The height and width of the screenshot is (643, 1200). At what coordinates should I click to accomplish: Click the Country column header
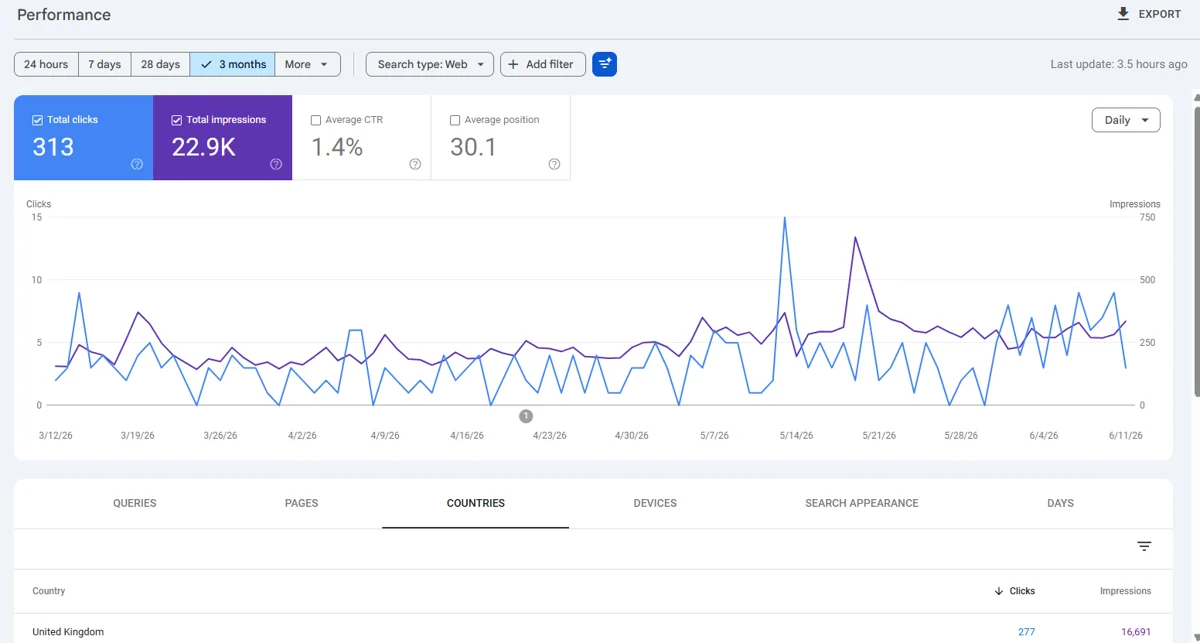[49, 591]
